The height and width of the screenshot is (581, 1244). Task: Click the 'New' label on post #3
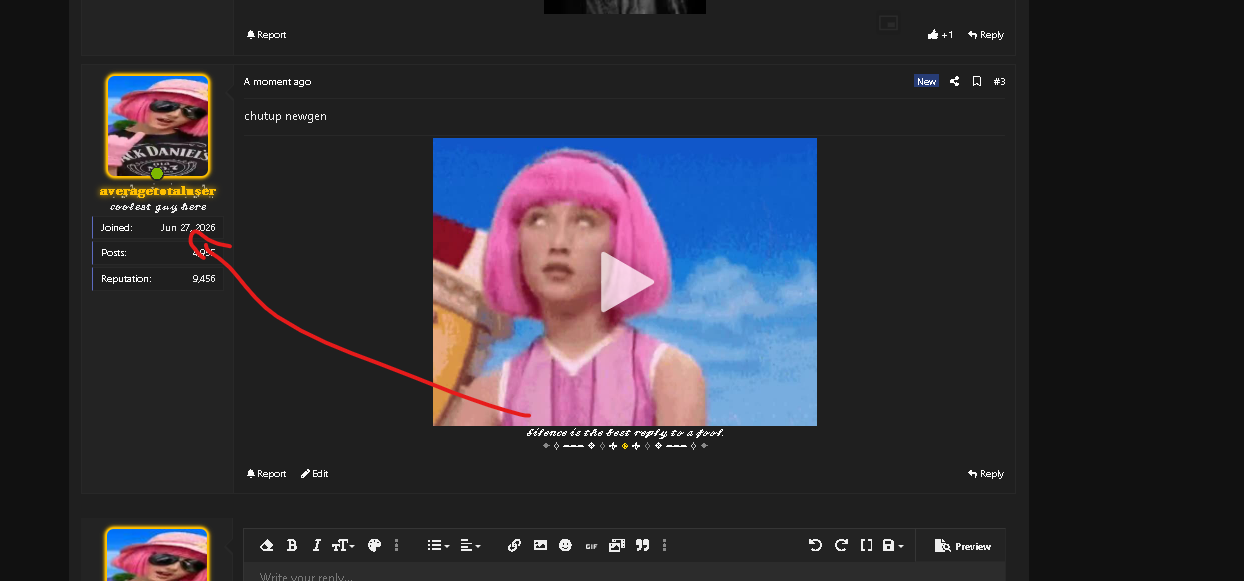coord(927,82)
